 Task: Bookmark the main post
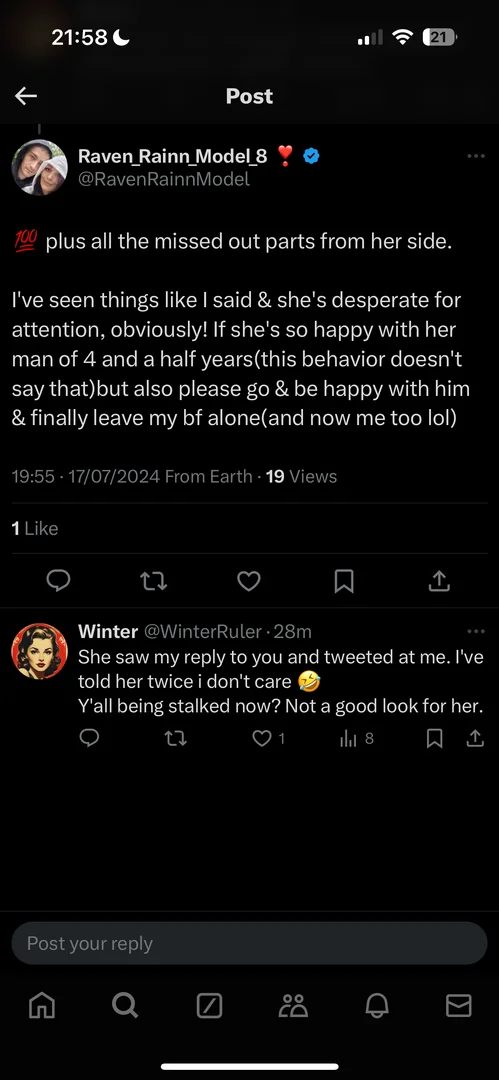pos(344,582)
